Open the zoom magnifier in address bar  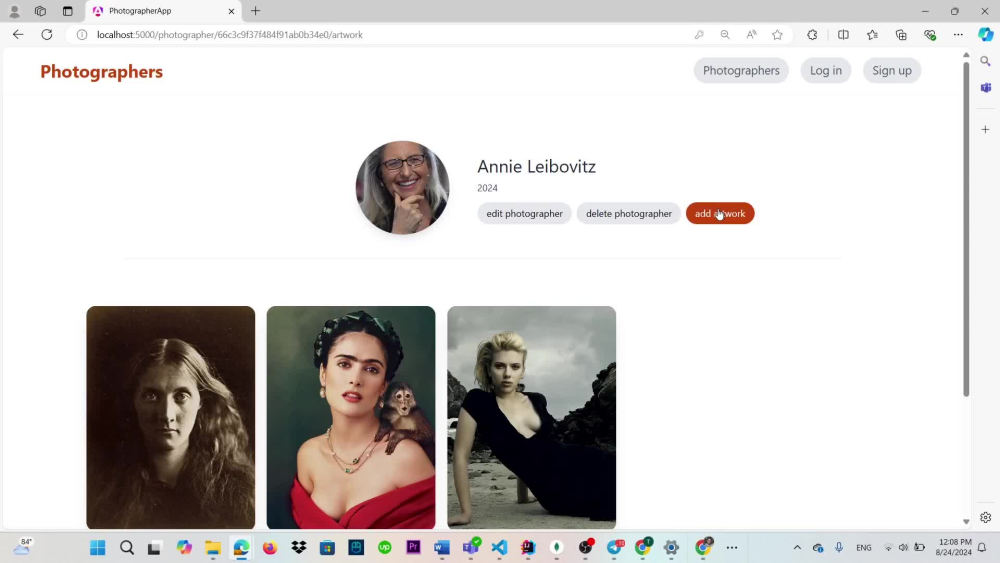[725, 34]
